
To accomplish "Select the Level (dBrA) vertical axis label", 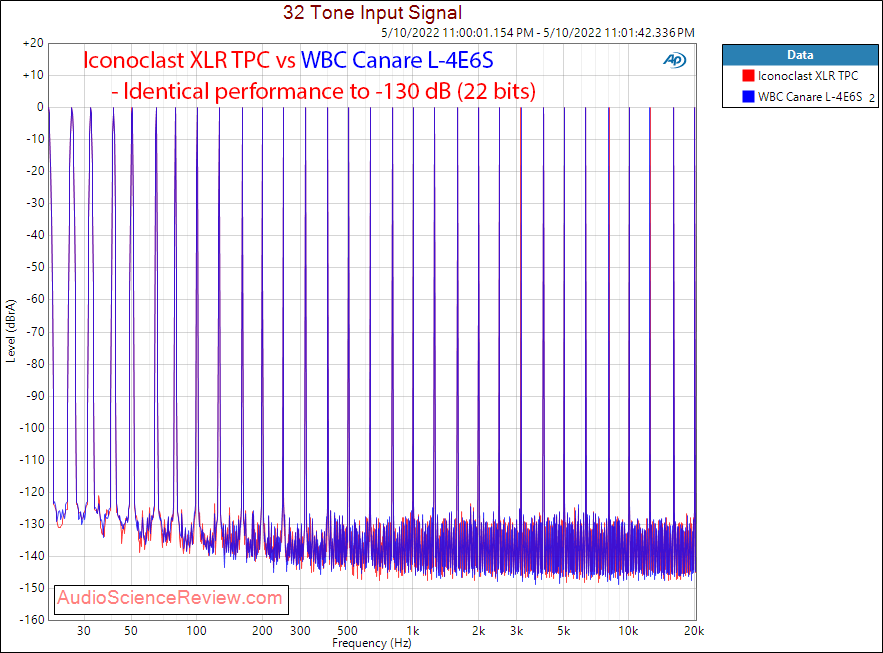I will [x=11, y=331].
